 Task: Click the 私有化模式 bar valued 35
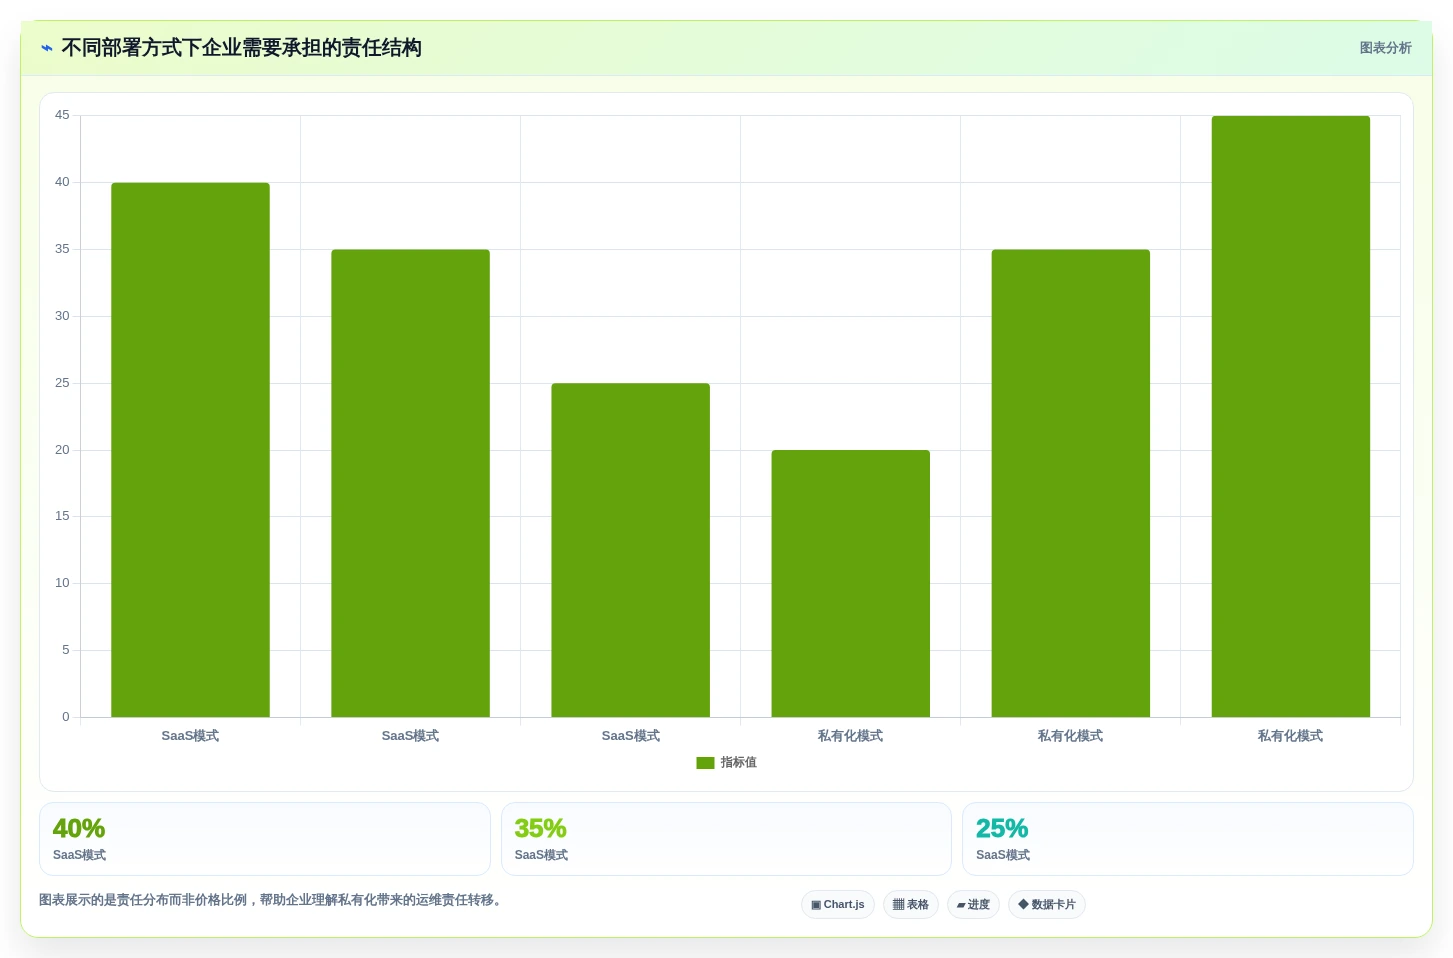click(x=1071, y=483)
